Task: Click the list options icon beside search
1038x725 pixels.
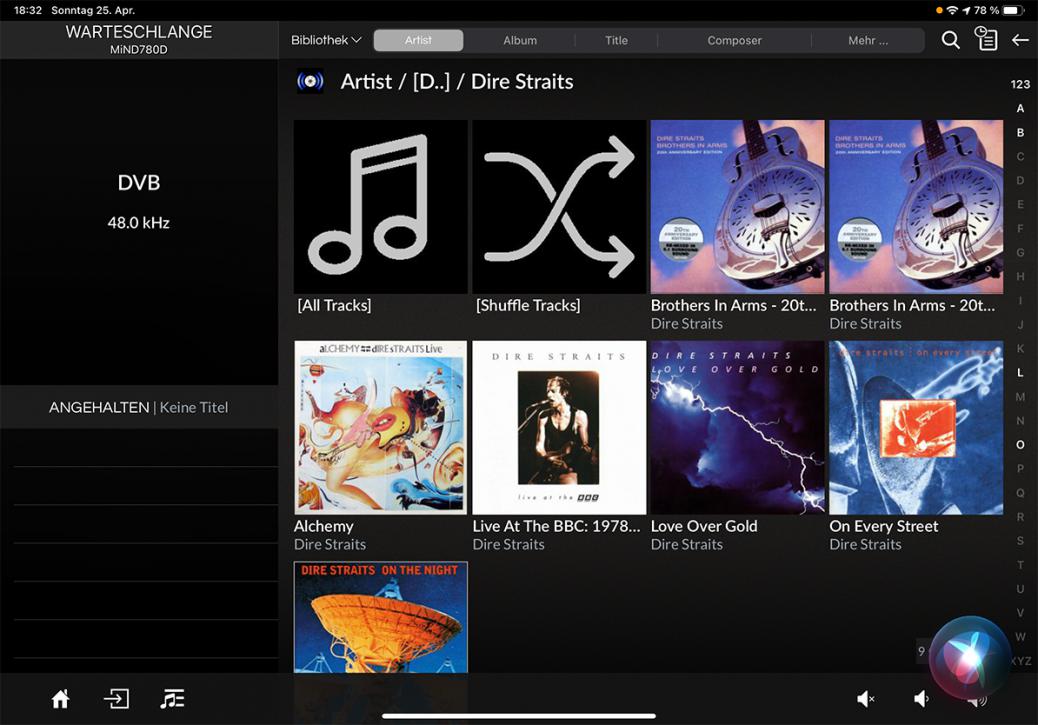Action: point(986,39)
